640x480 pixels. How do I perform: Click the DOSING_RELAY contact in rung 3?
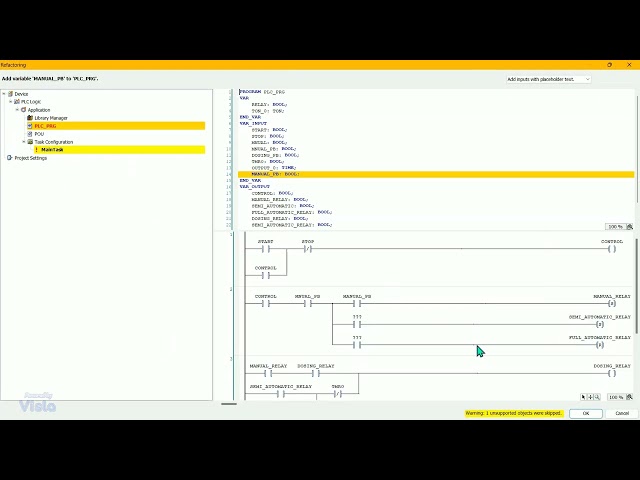[x=316, y=373]
